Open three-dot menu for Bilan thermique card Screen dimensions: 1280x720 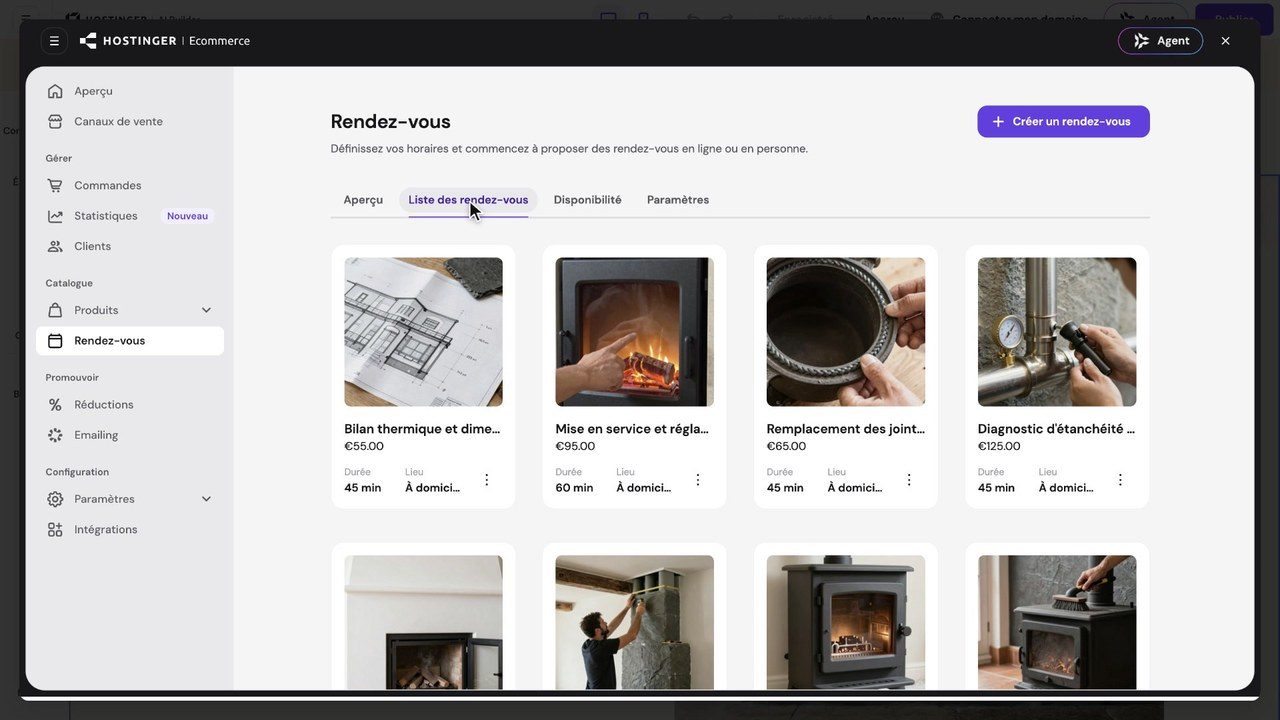coord(487,480)
